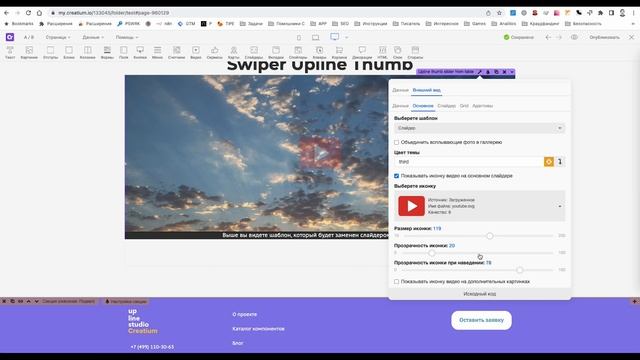640x360 pixels.
Task: Adjust 'Прозрачность иконки при наведении' slider
Action: pyautogui.click(x=520, y=270)
